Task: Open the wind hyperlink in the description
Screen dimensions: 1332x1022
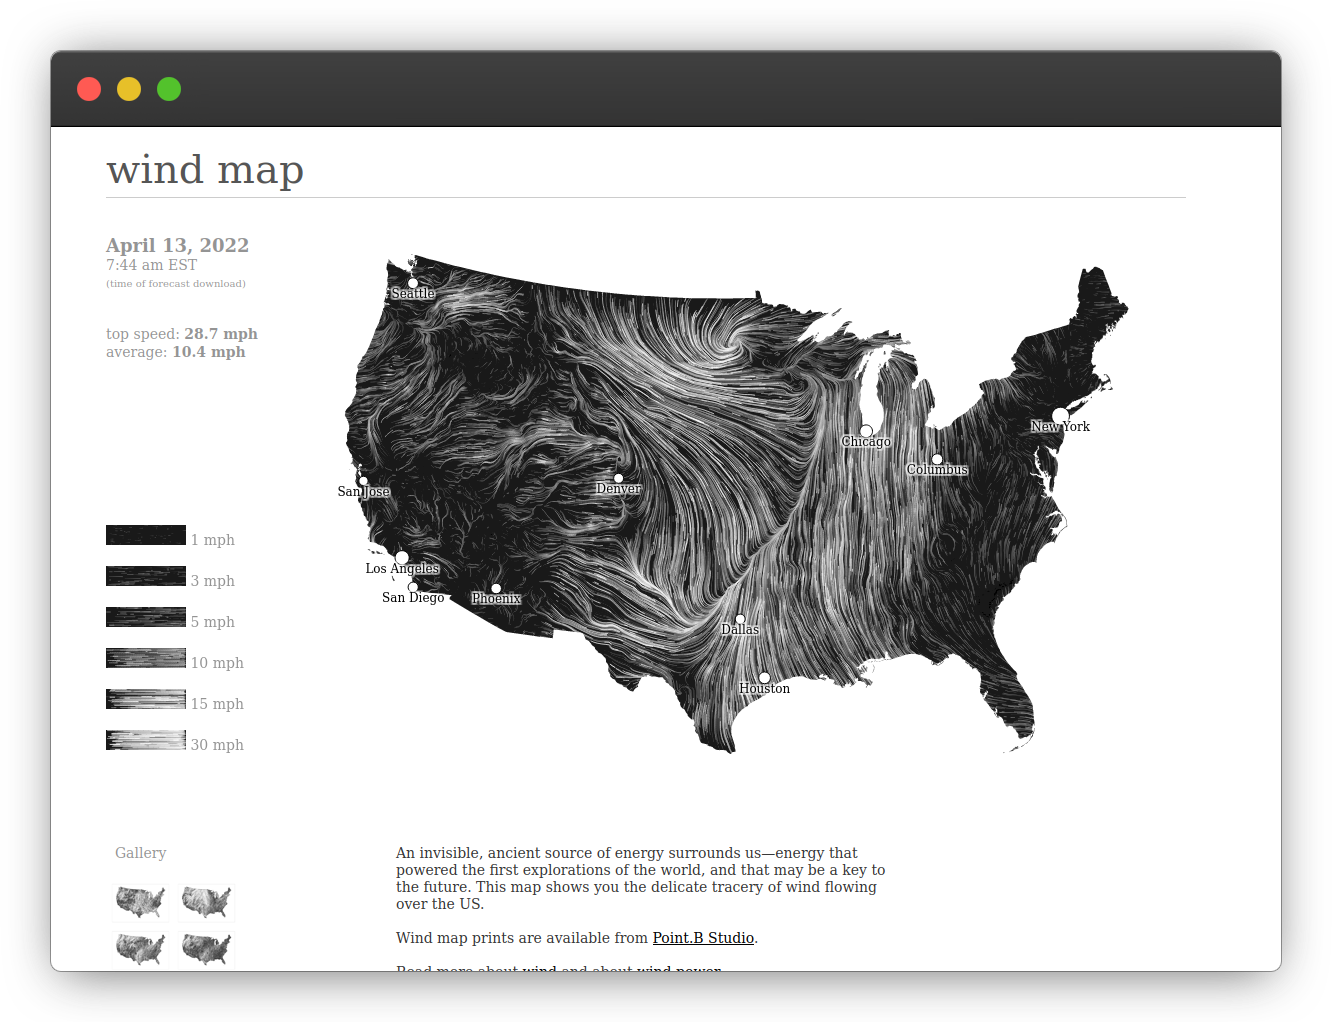Action: coord(537,968)
